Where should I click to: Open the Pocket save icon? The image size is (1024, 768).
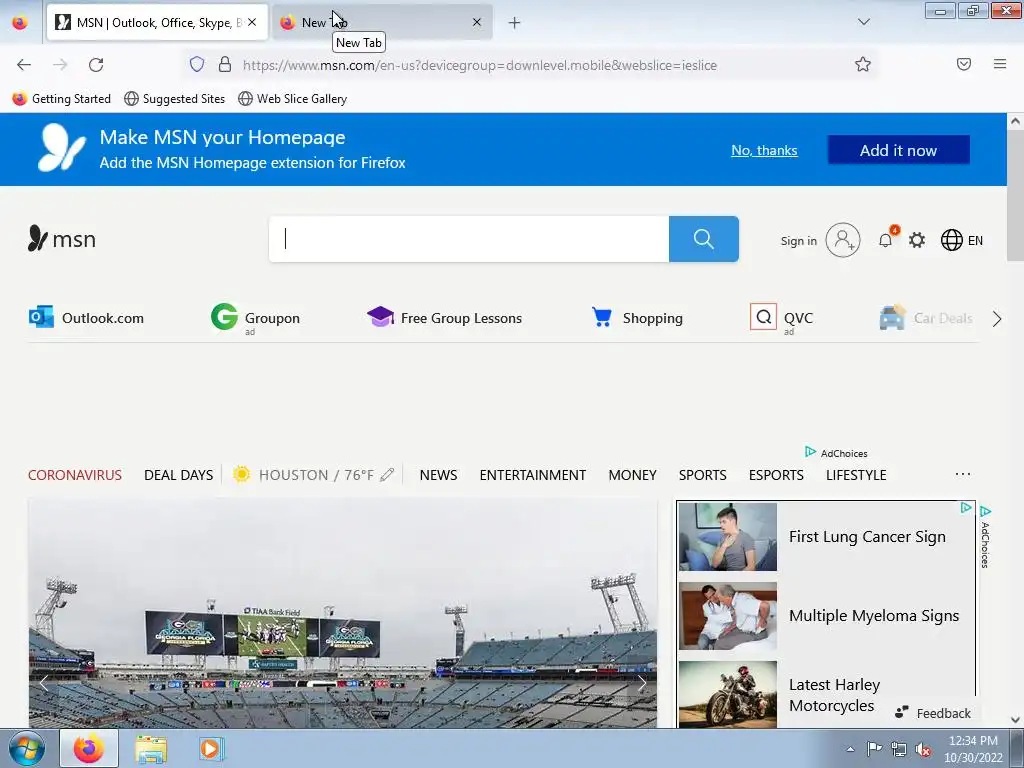click(964, 64)
